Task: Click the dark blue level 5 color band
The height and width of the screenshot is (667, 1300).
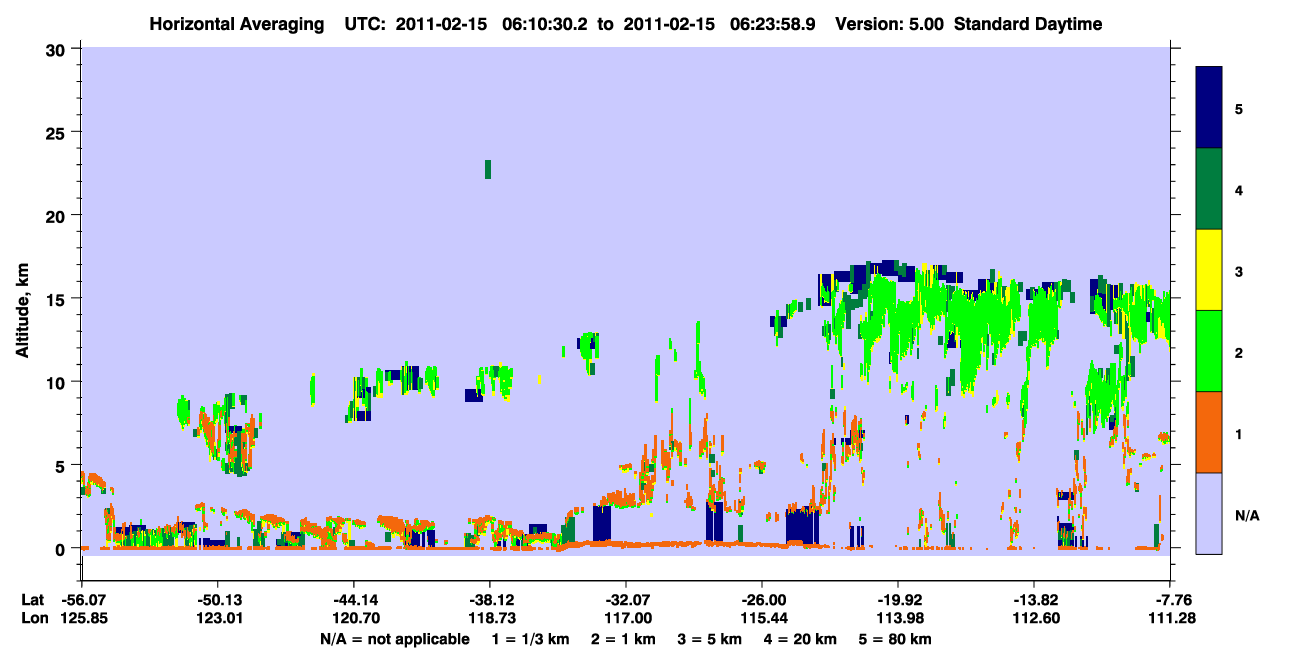Action: [1209, 108]
